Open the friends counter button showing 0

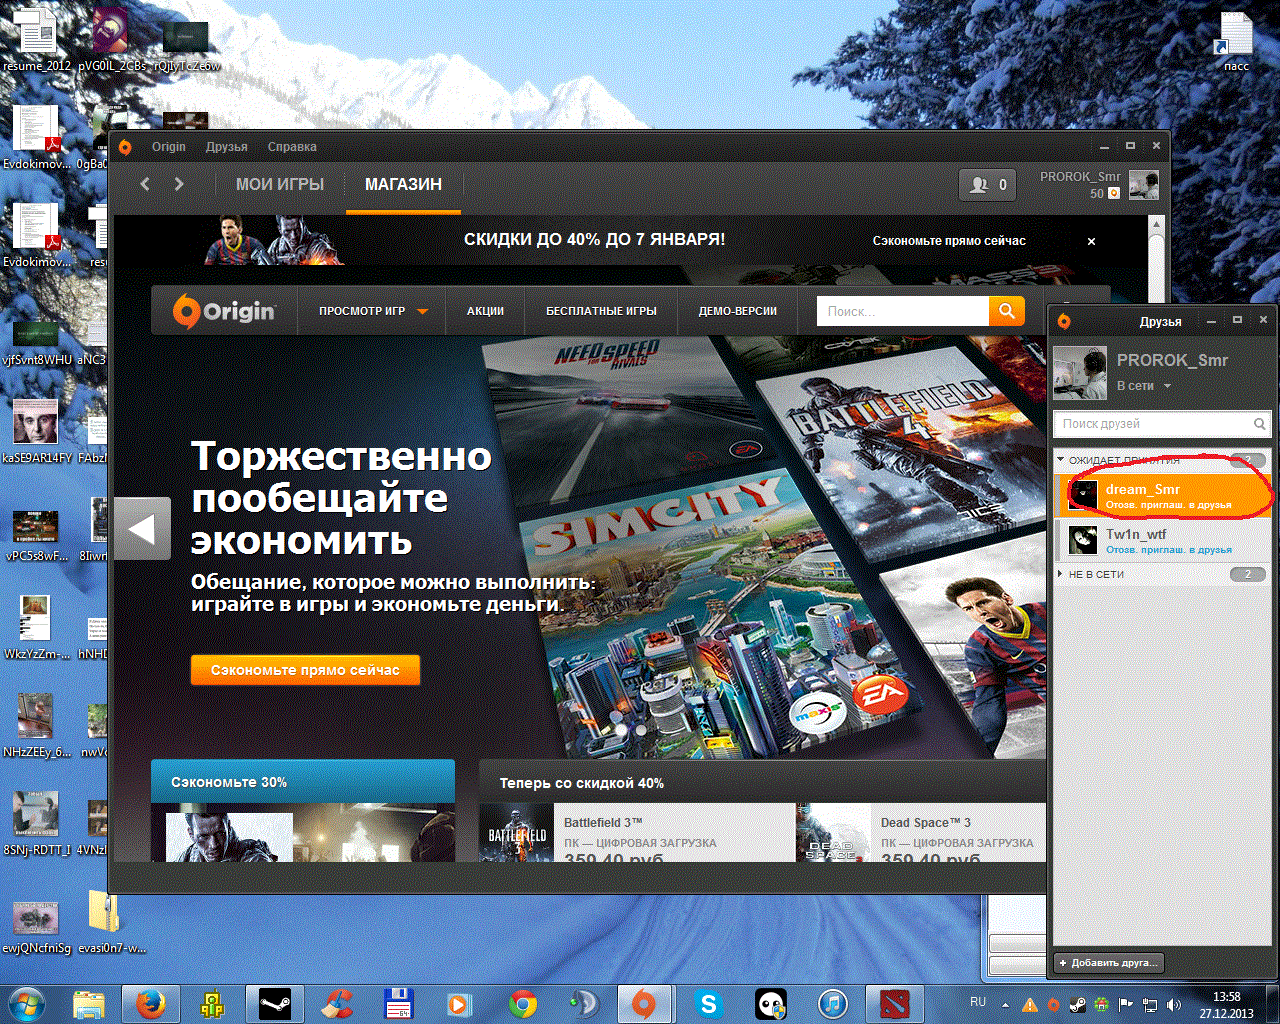pyautogui.click(x=988, y=185)
